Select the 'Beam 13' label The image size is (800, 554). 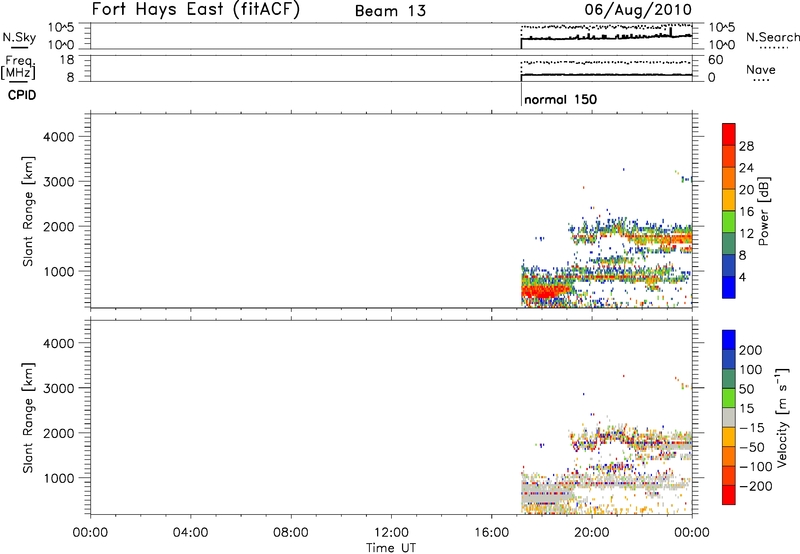390,11
